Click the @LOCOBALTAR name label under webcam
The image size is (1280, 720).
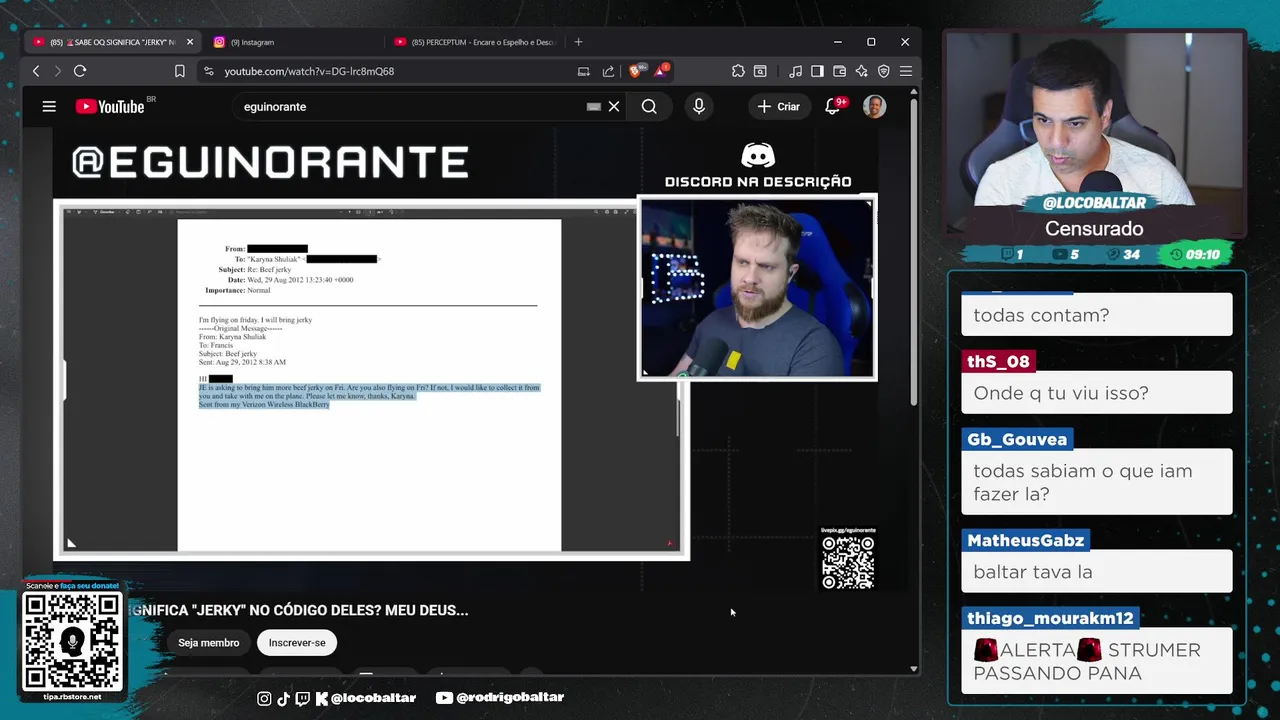point(1094,203)
